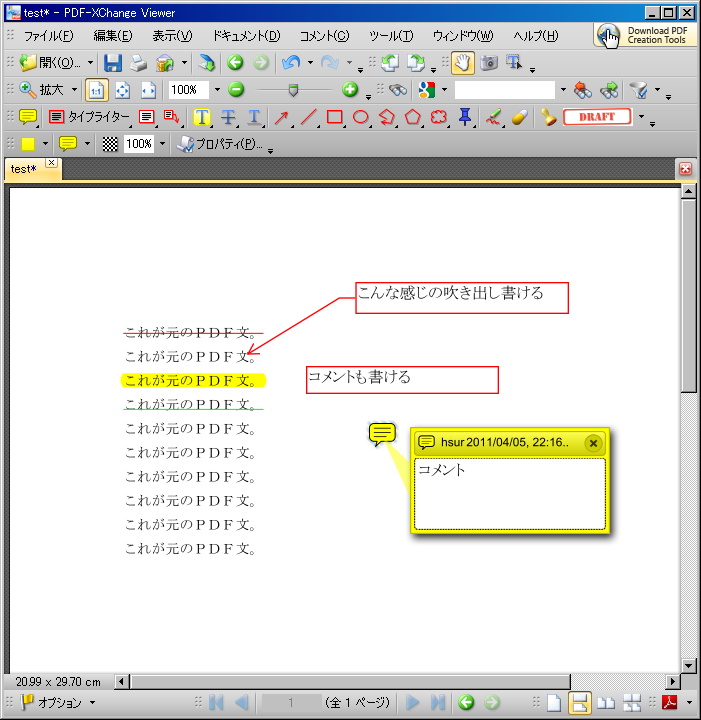701x720 pixels.
Task: Open the zoom percentage dropdown
Action: [x=217, y=90]
